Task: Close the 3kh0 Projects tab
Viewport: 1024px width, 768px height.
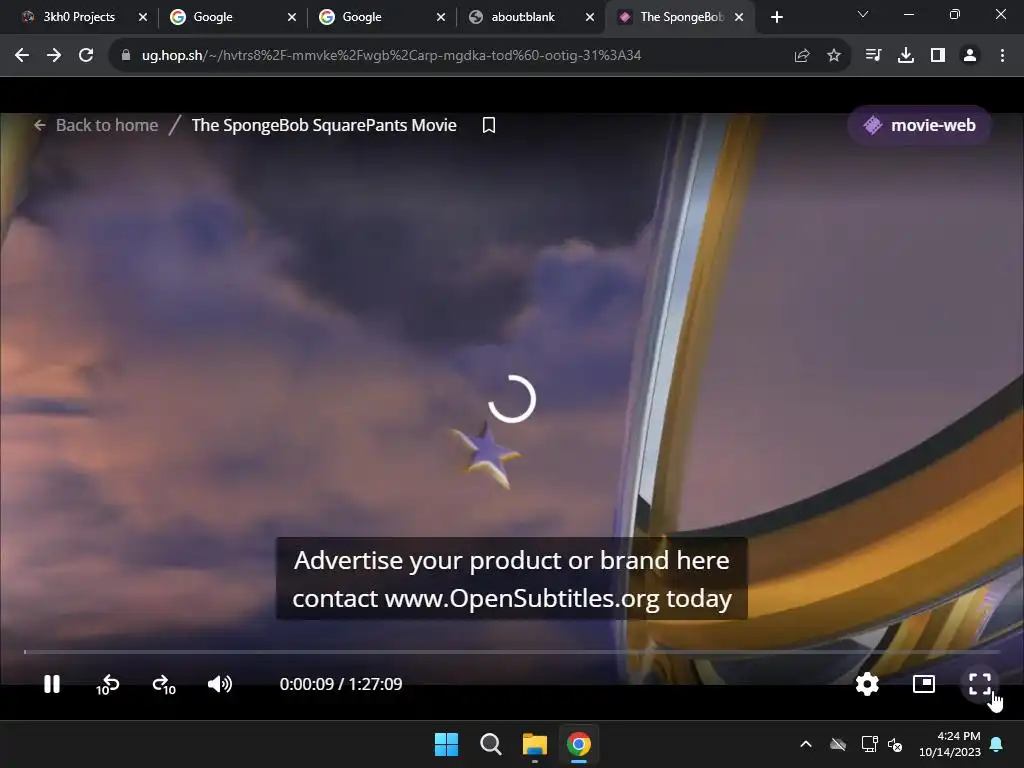Action: (143, 17)
